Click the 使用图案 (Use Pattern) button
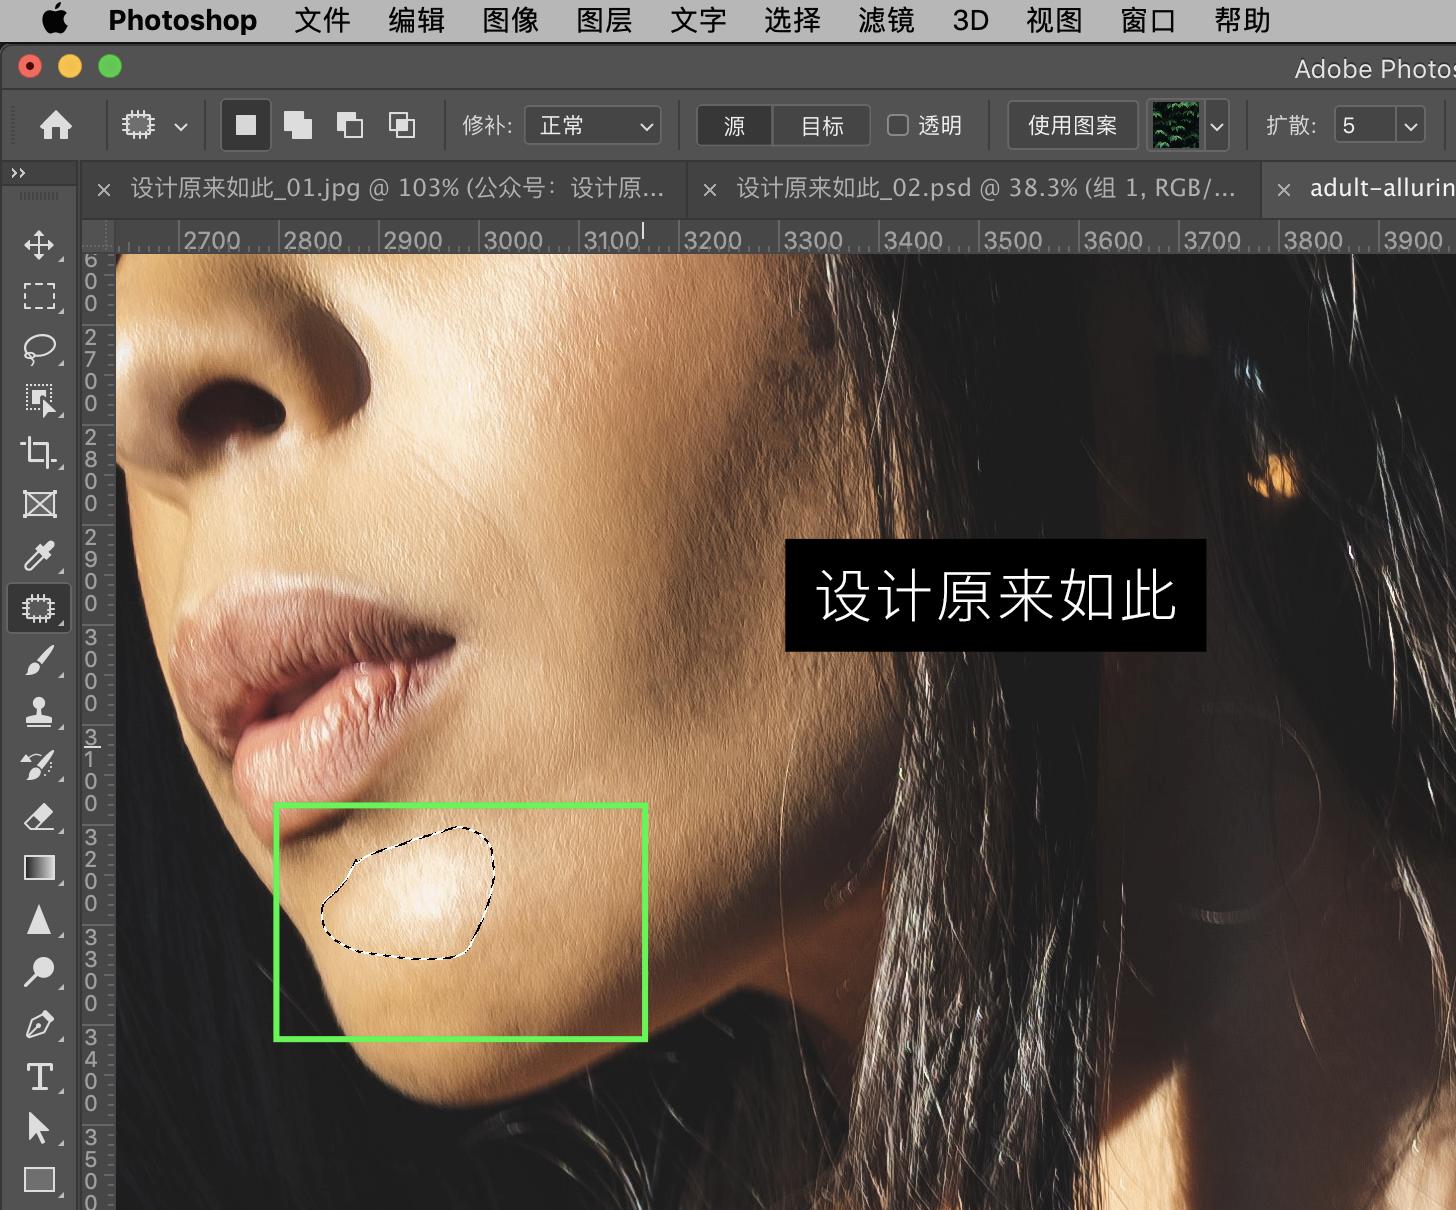This screenshot has width=1456, height=1210. pyautogui.click(x=1071, y=125)
